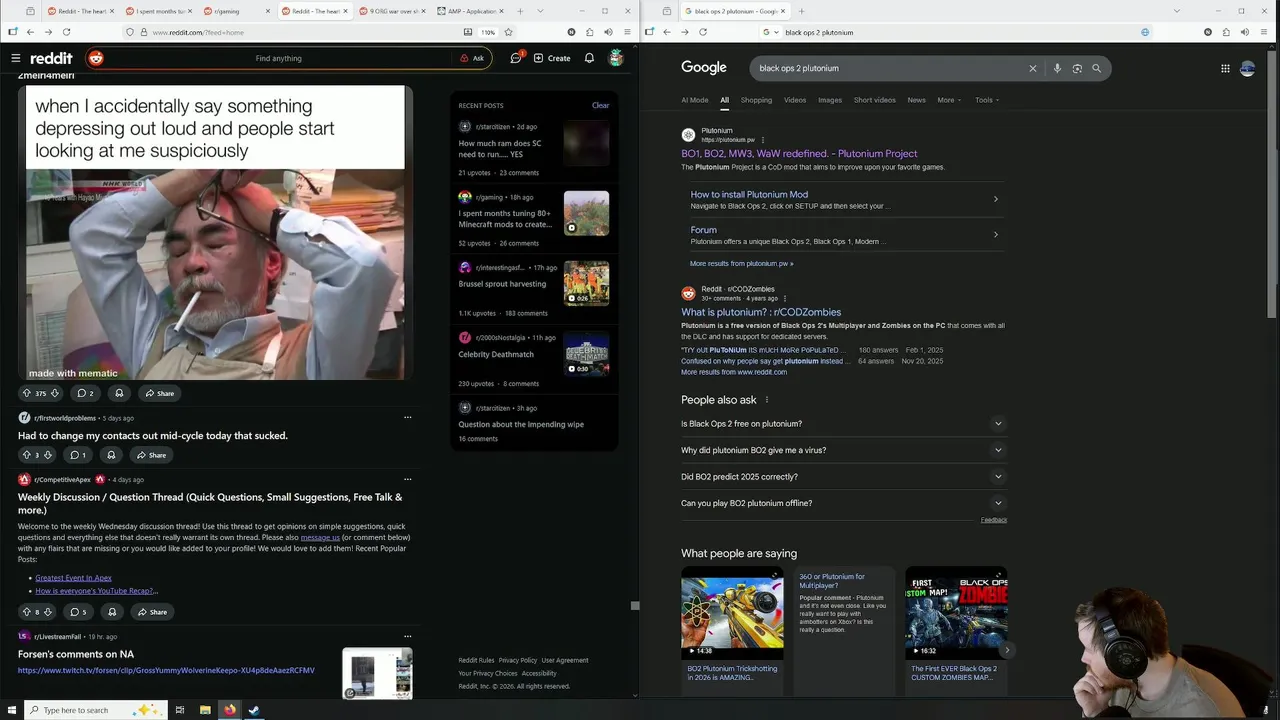Play BO2 Plutonium Trickshotting video
The height and width of the screenshot is (720, 1280).
coord(732,613)
